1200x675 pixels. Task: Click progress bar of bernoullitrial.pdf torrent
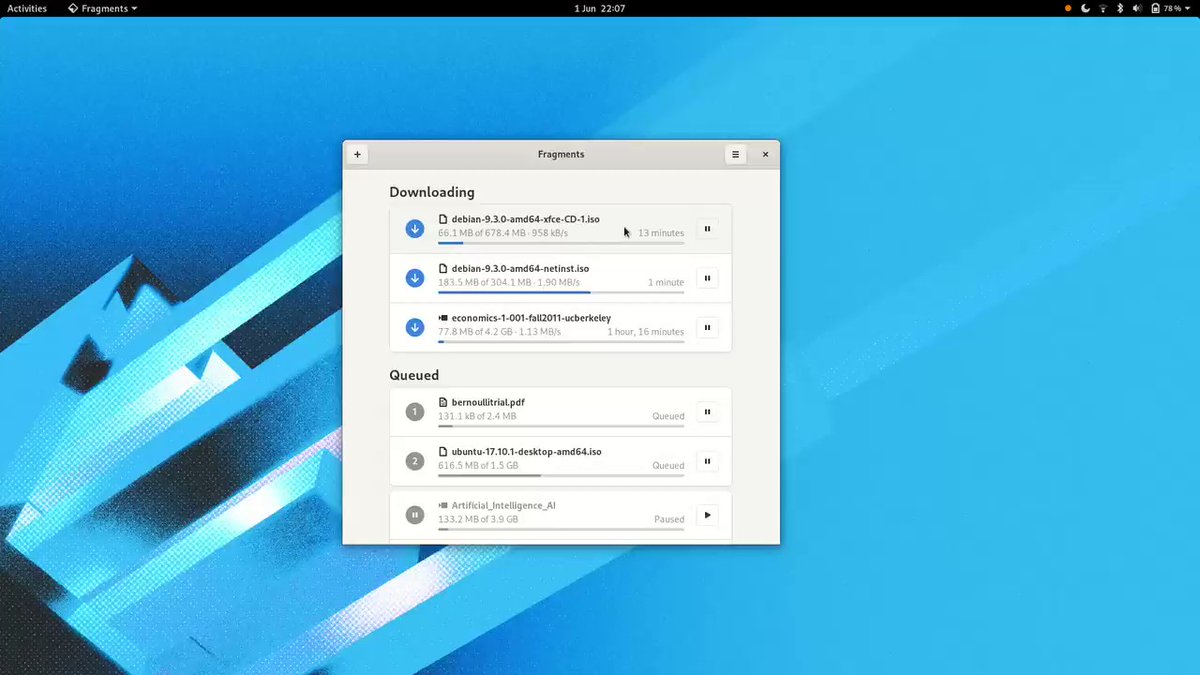[x=561, y=425]
